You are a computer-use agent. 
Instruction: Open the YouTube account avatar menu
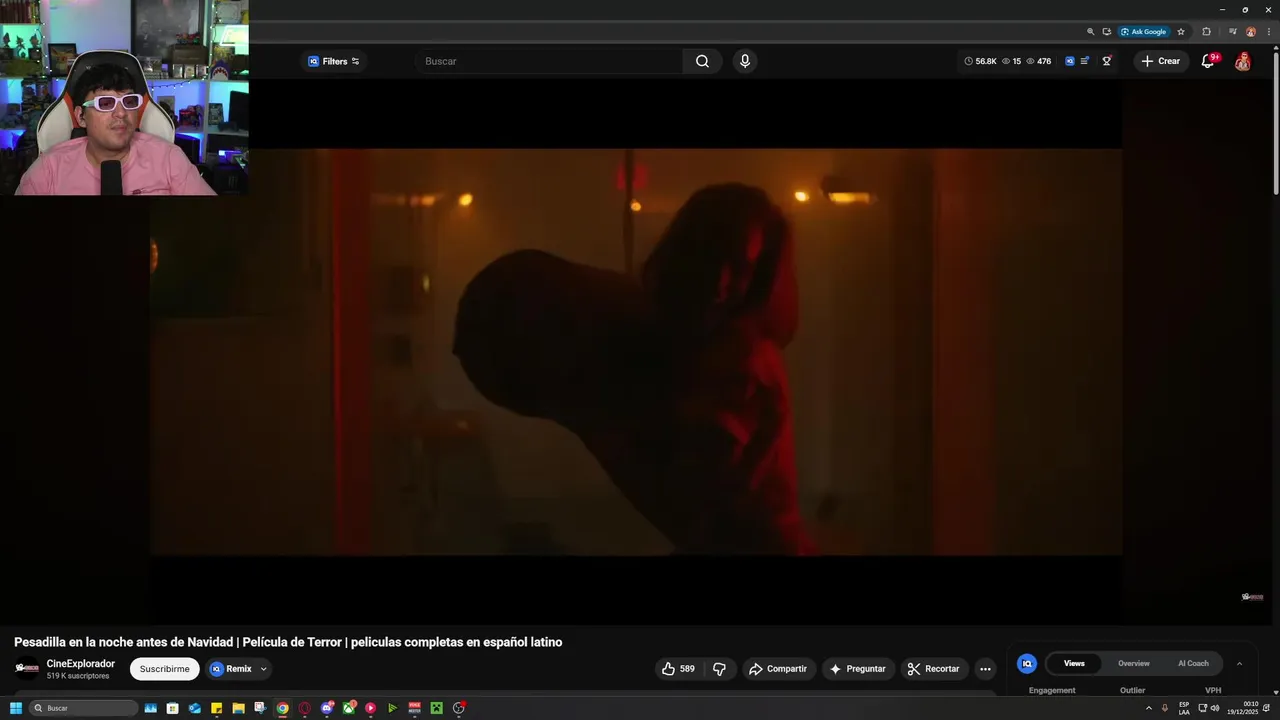tap(1243, 61)
